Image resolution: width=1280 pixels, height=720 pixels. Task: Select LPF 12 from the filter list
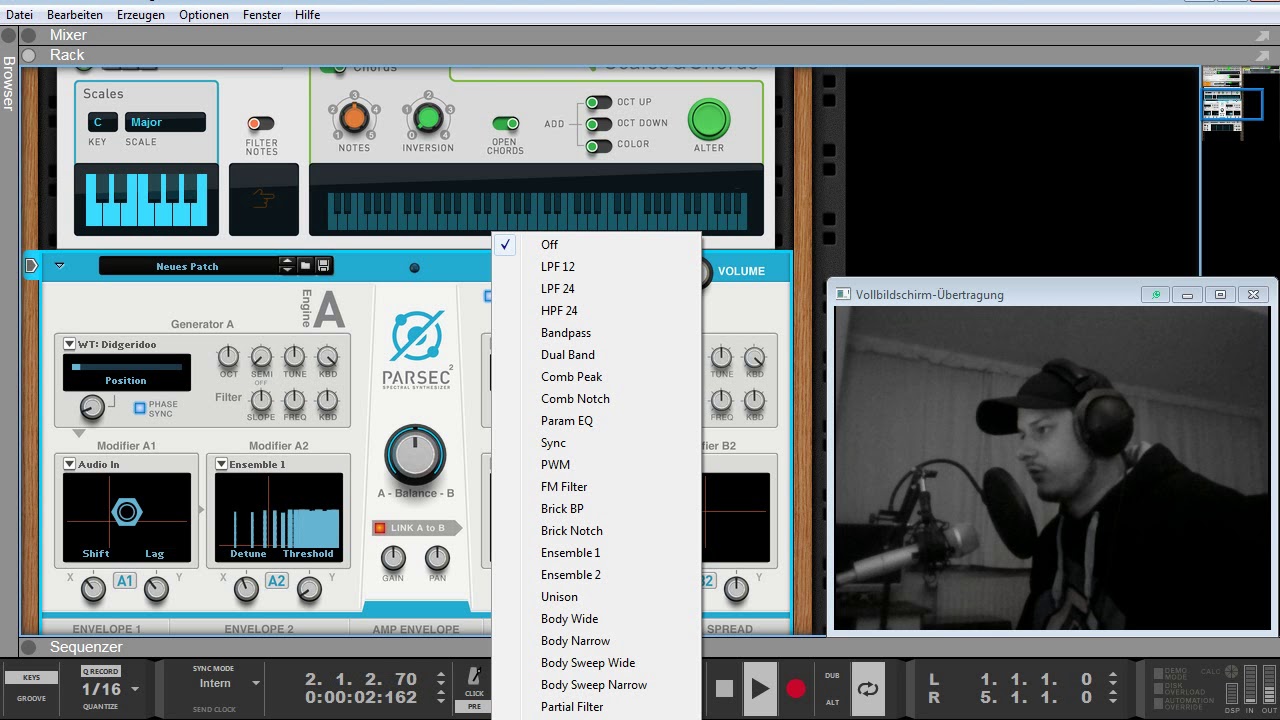(x=596, y=267)
